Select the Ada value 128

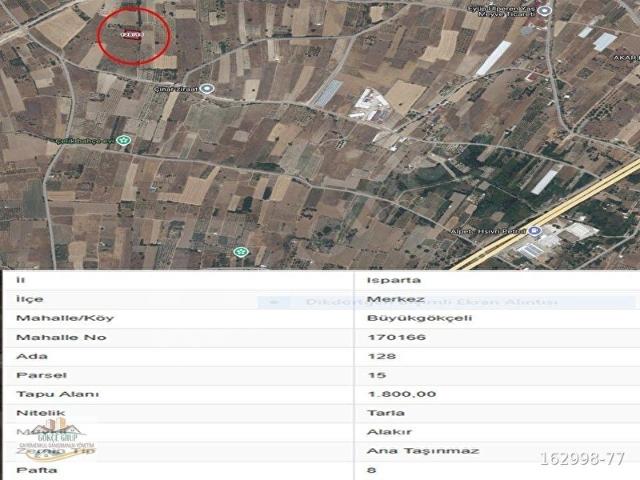tap(382, 356)
